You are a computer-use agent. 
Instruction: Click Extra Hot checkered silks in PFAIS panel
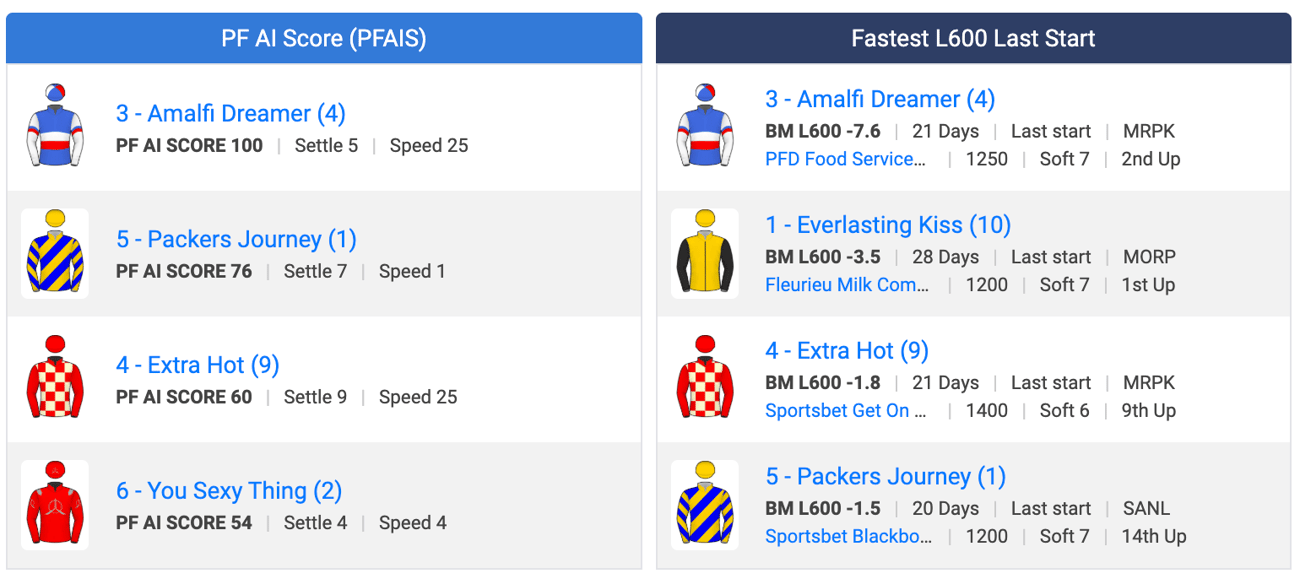[x=55, y=379]
